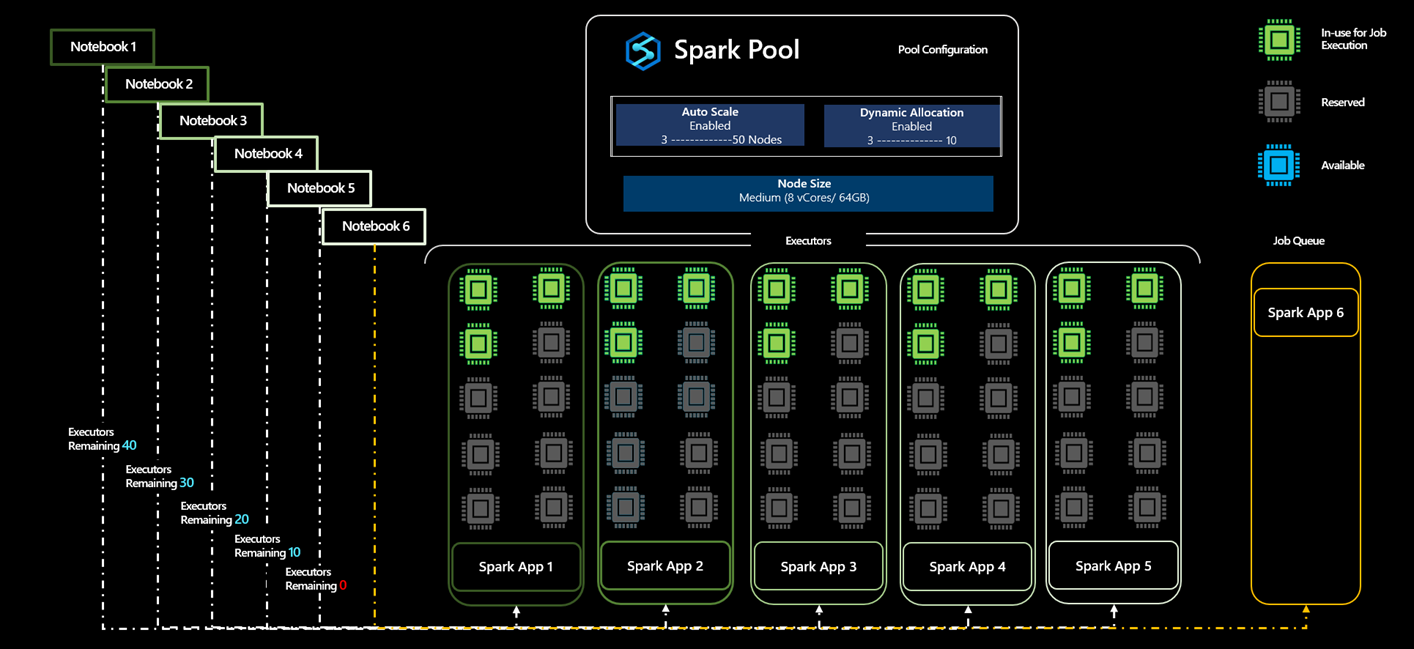Switch to the Notebook 3 tab
This screenshot has width=1414, height=649.
[x=211, y=120]
